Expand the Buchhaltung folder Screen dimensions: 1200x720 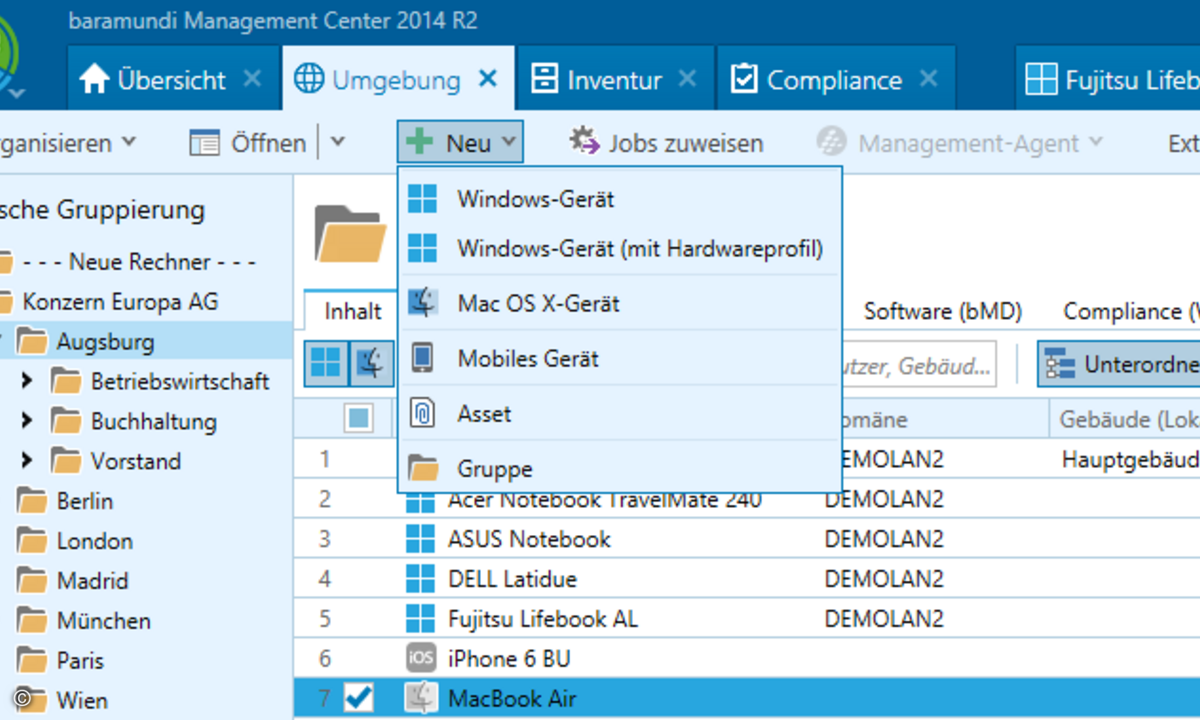coord(26,421)
